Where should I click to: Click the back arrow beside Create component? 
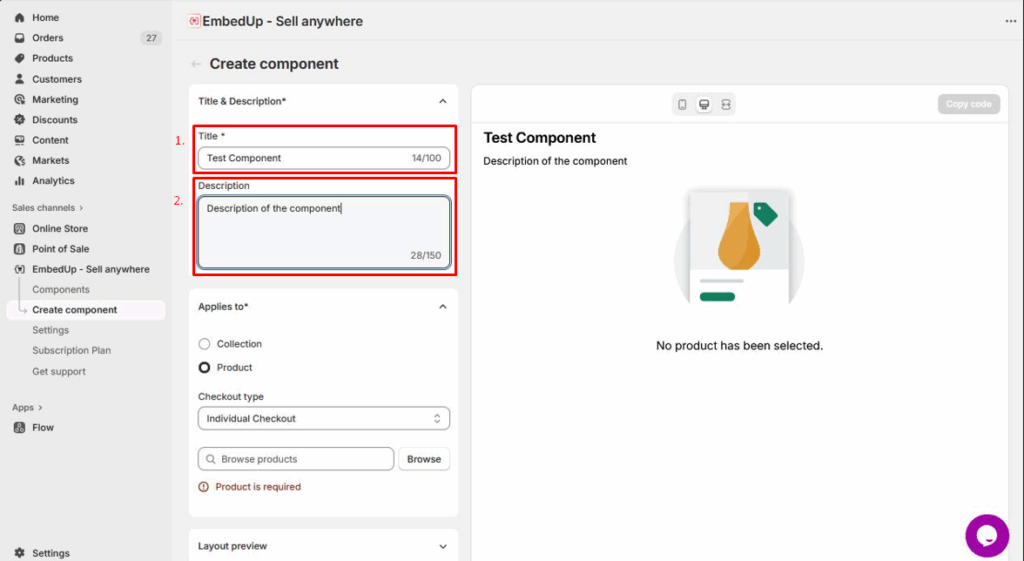[196, 64]
